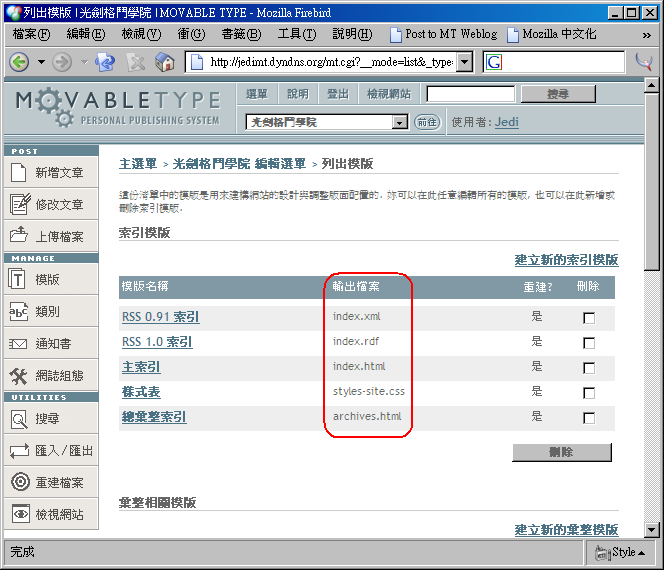Screen dimensions: 664x570
Task: Click the throbber icon at toolbar right
Action: tap(645, 62)
